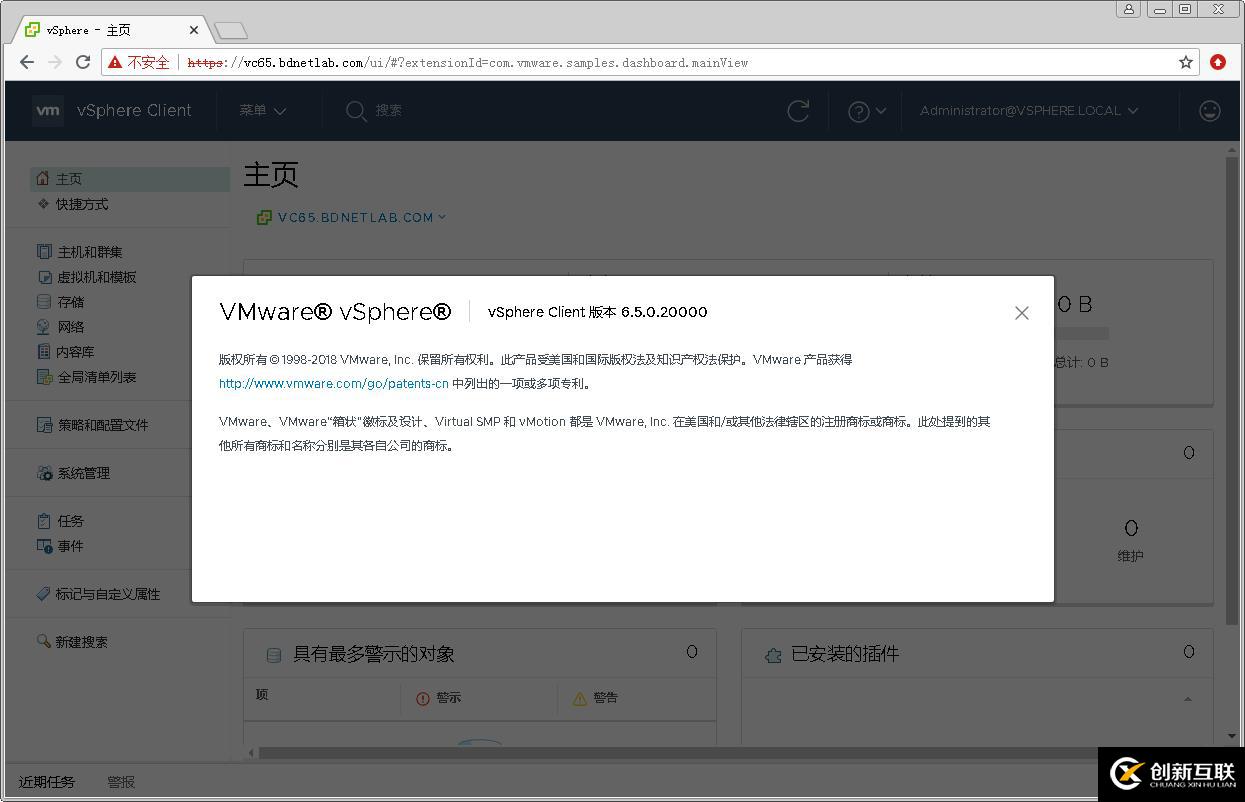Screen dimensions: 1245x802
Task: Click the 已安装的插件 plugin icon
Action: click(772, 655)
